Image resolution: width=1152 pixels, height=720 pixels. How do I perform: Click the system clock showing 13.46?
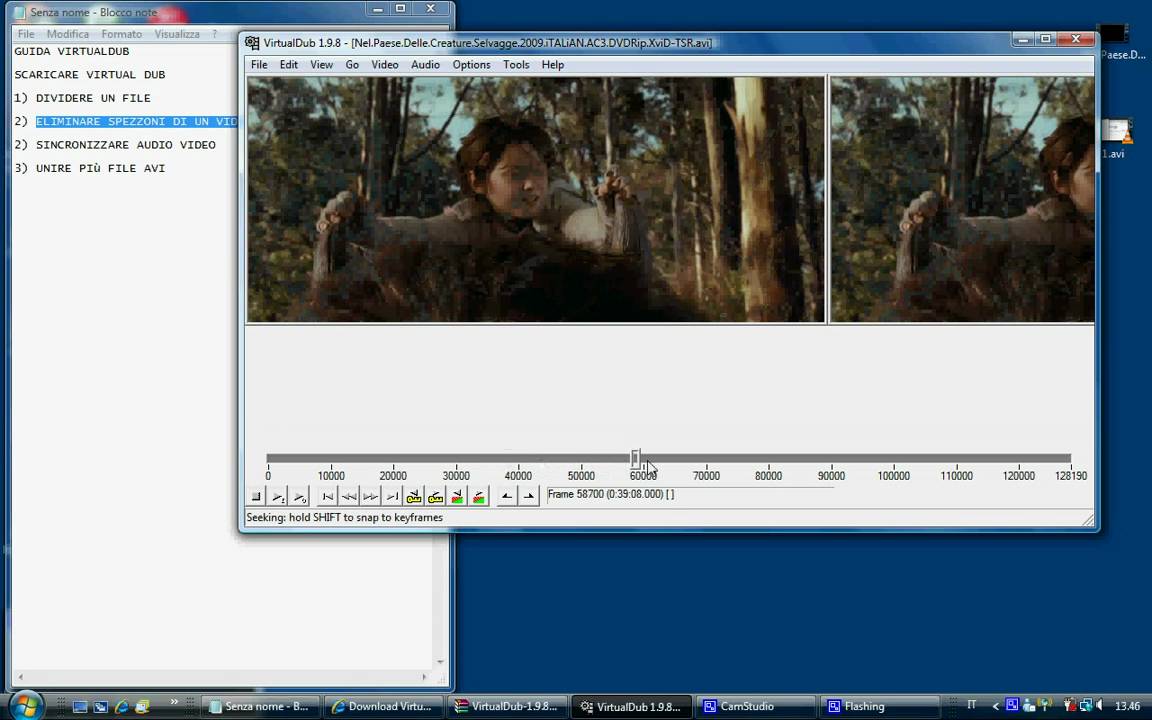click(1127, 706)
